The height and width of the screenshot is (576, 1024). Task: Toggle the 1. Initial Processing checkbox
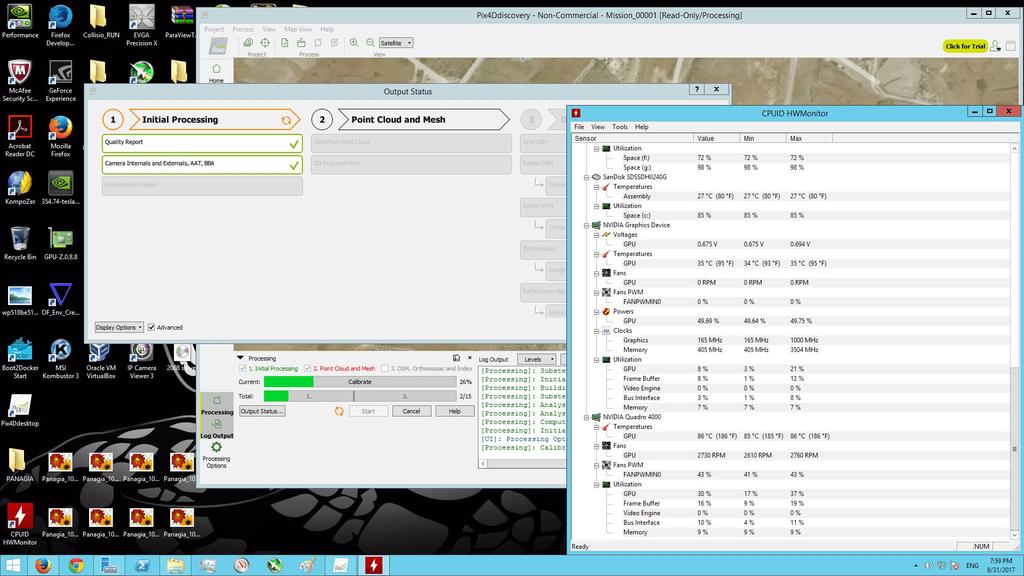point(242,368)
